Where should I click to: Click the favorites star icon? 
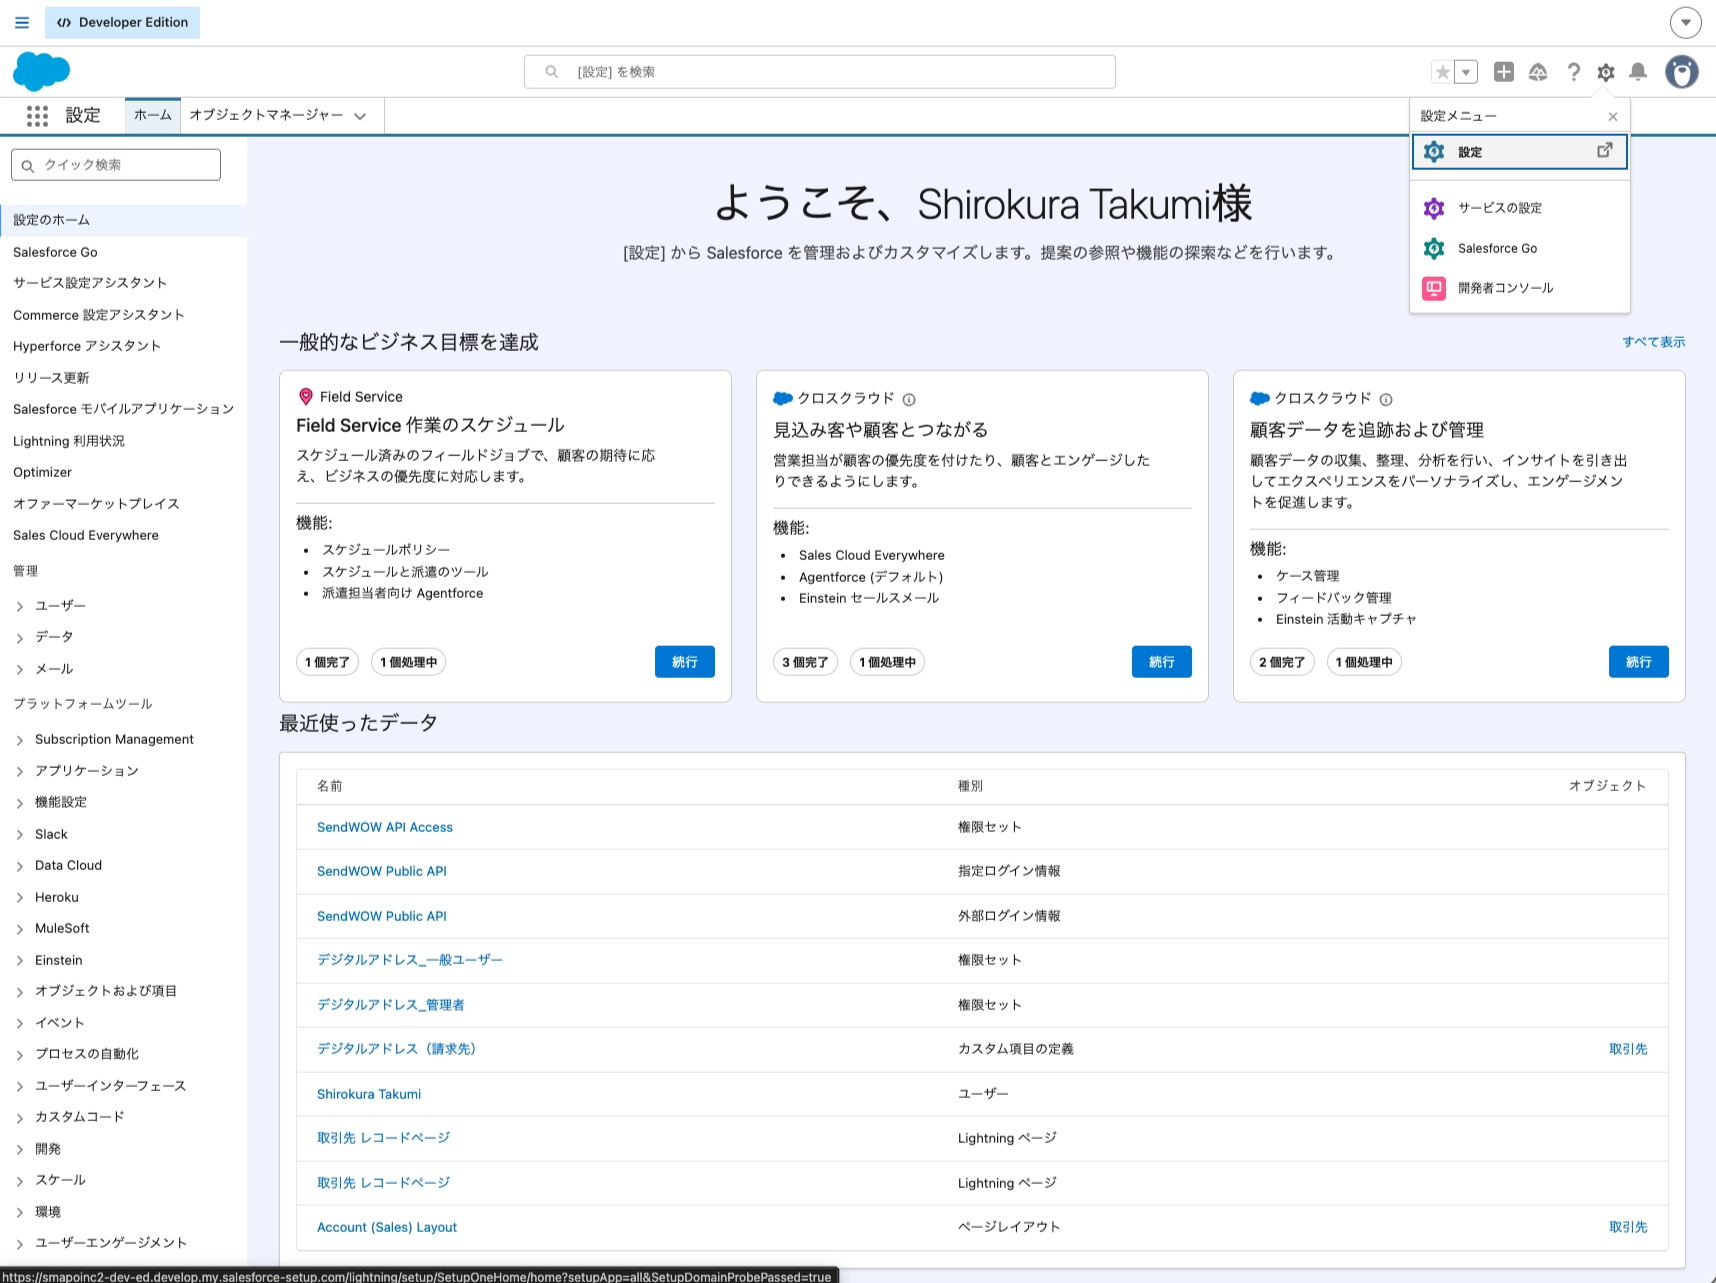click(1442, 72)
